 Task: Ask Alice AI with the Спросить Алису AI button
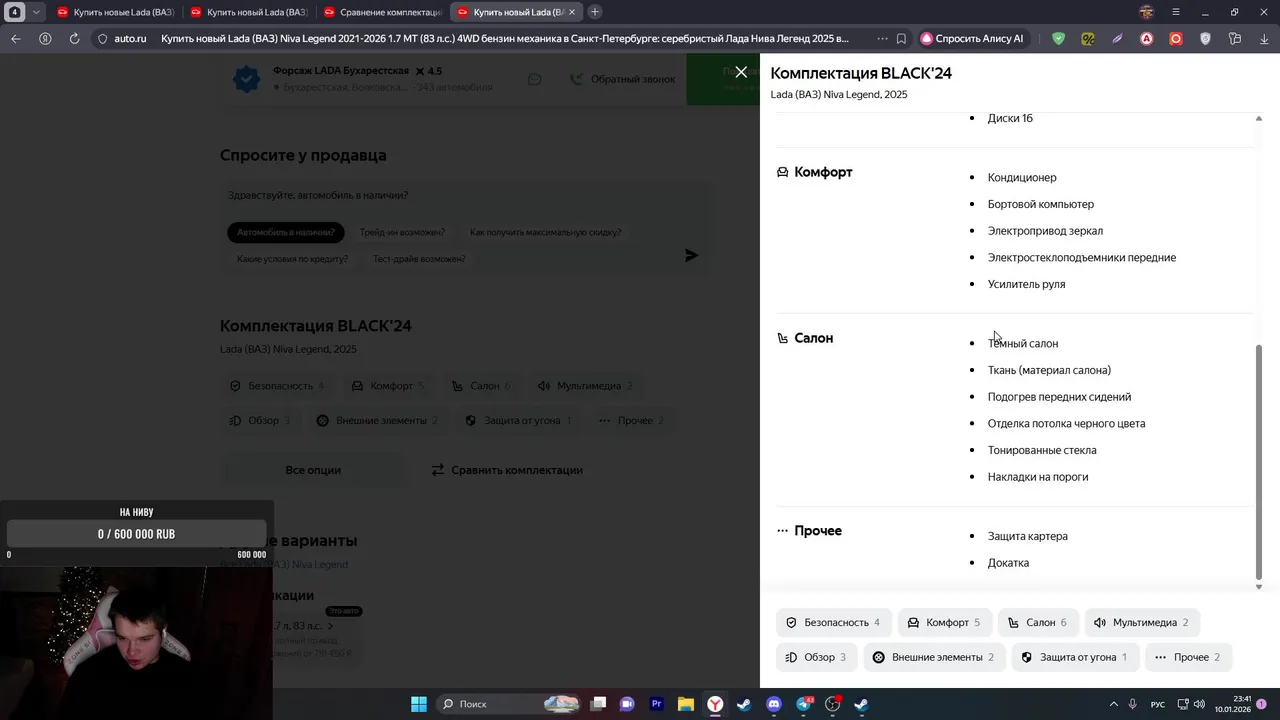coord(972,39)
